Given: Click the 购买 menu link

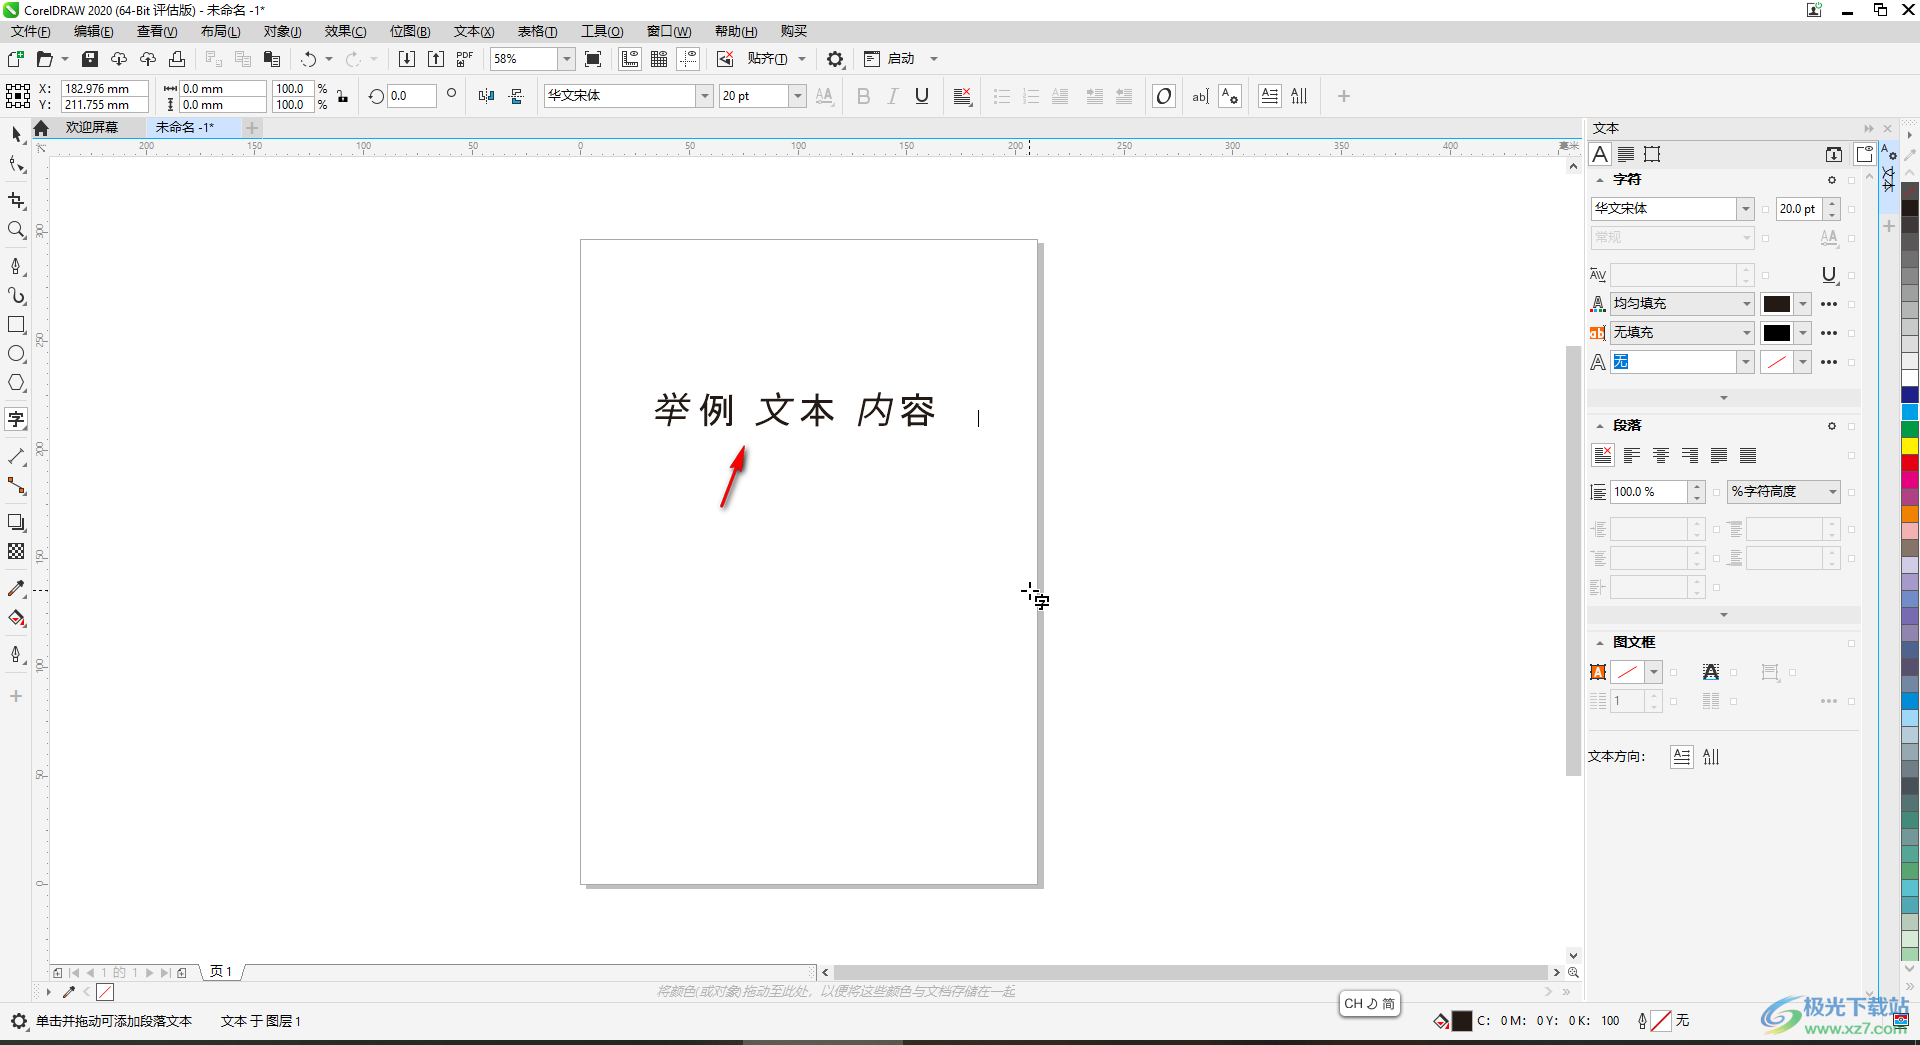Looking at the screenshot, I should [x=794, y=31].
